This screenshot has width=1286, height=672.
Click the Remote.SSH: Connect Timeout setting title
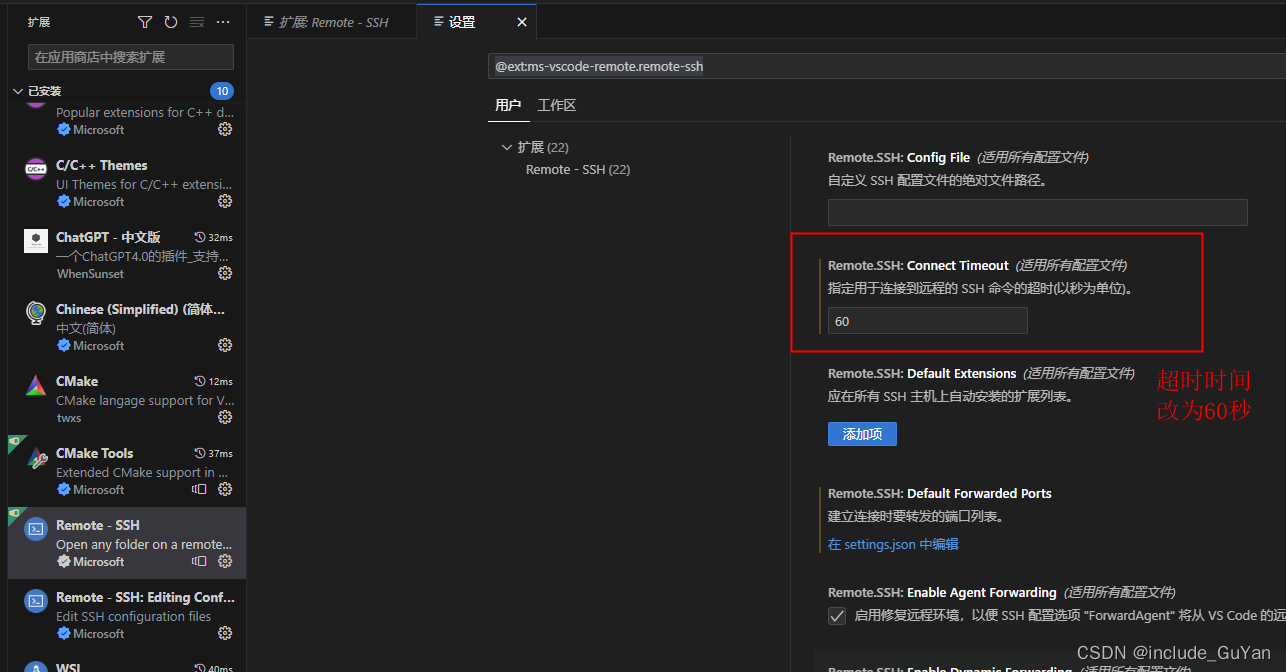point(918,266)
